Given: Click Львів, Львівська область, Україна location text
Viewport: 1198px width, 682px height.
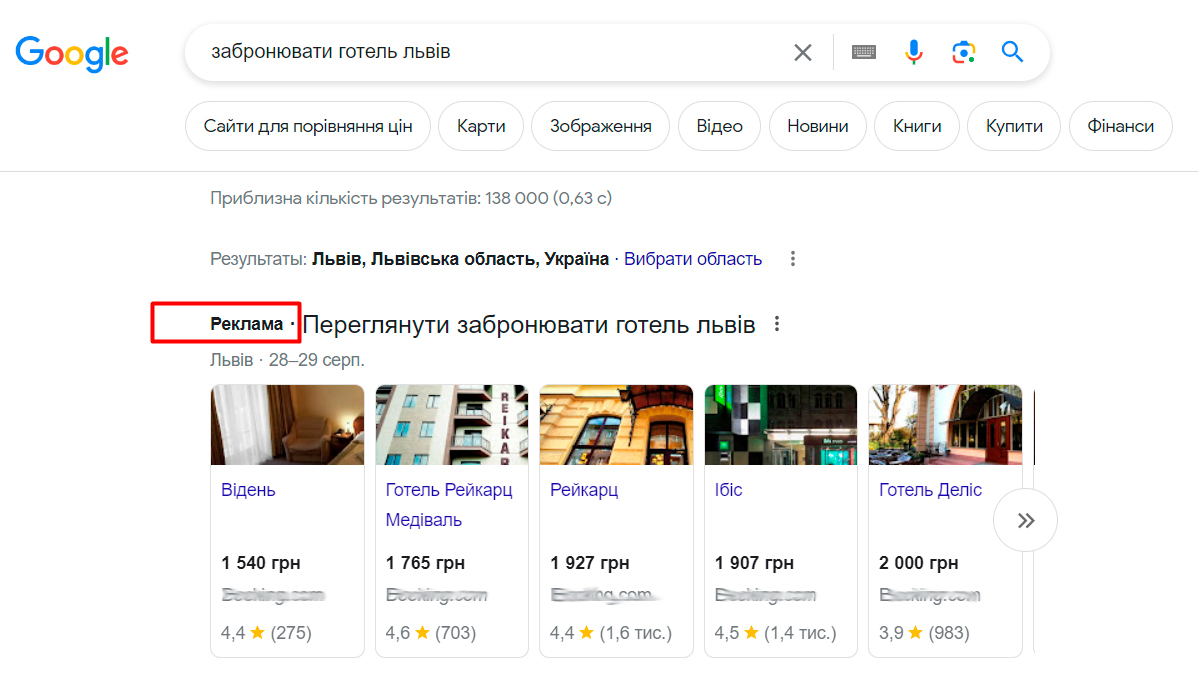Looking at the screenshot, I should (x=460, y=259).
